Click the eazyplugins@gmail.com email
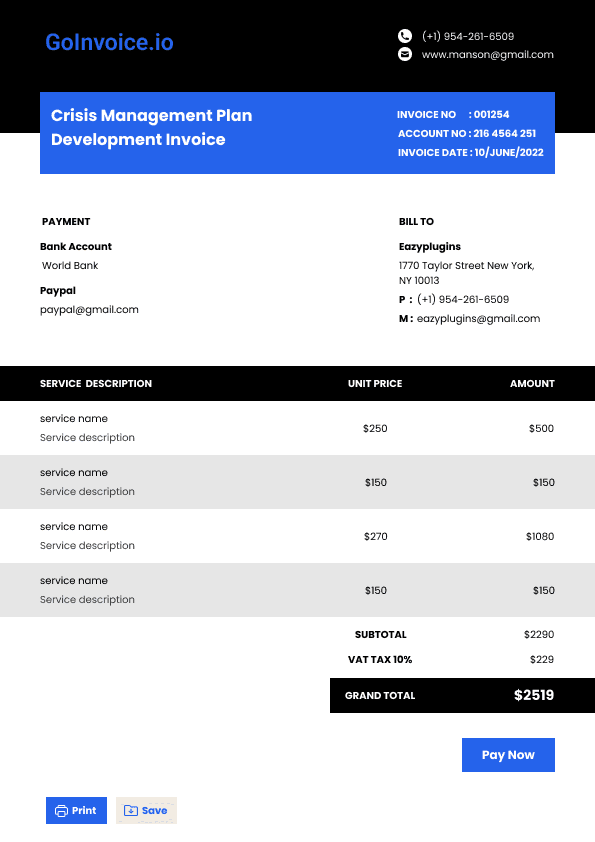 pyautogui.click(x=478, y=318)
